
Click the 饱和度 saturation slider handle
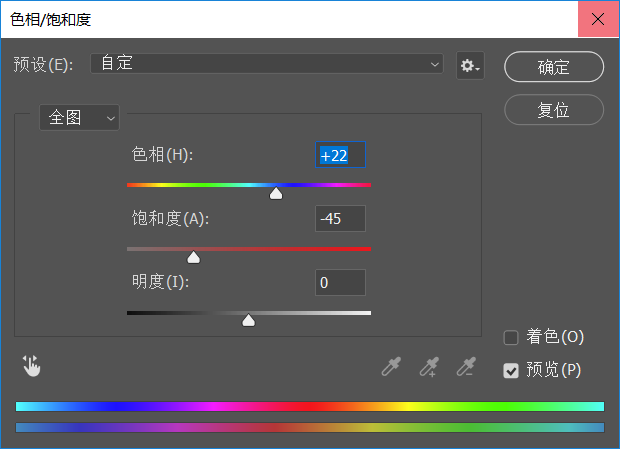click(194, 257)
